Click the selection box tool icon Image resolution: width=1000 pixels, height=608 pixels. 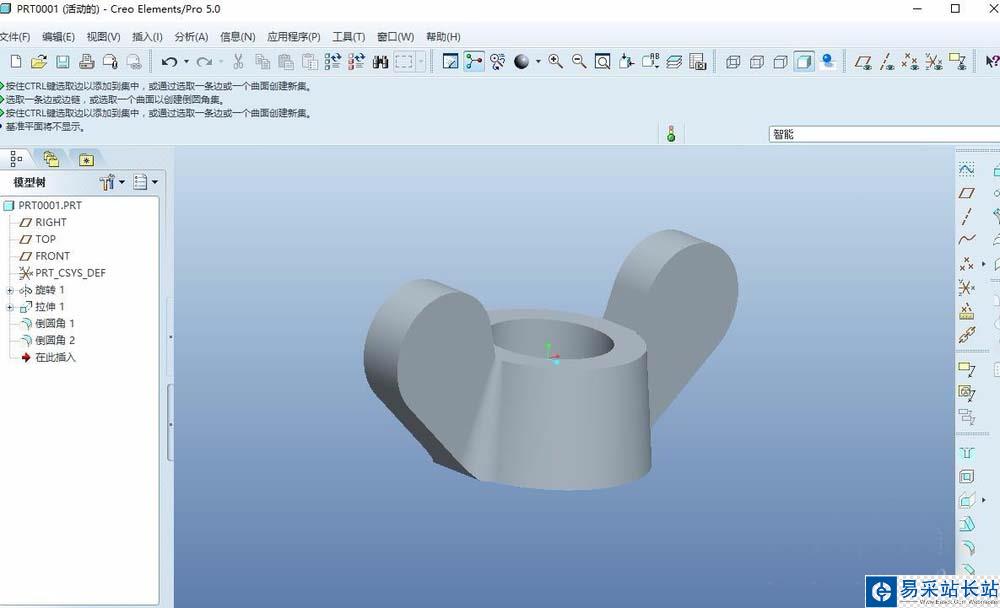point(404,62)
